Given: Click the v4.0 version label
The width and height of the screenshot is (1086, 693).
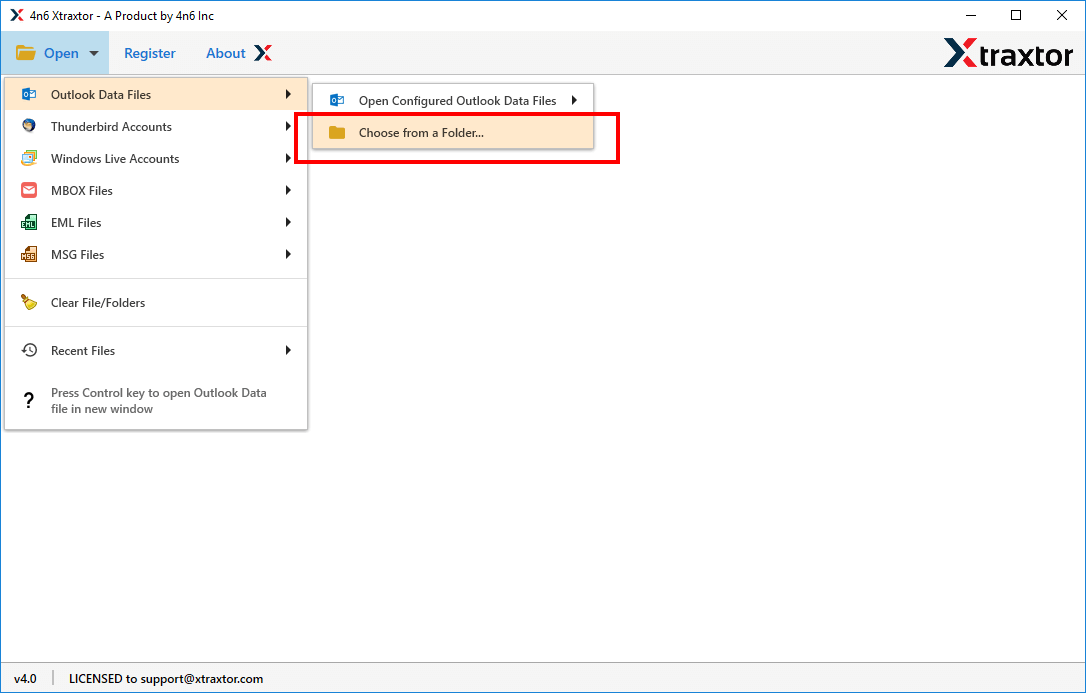Looking at the screenshot, I should 26,678.
